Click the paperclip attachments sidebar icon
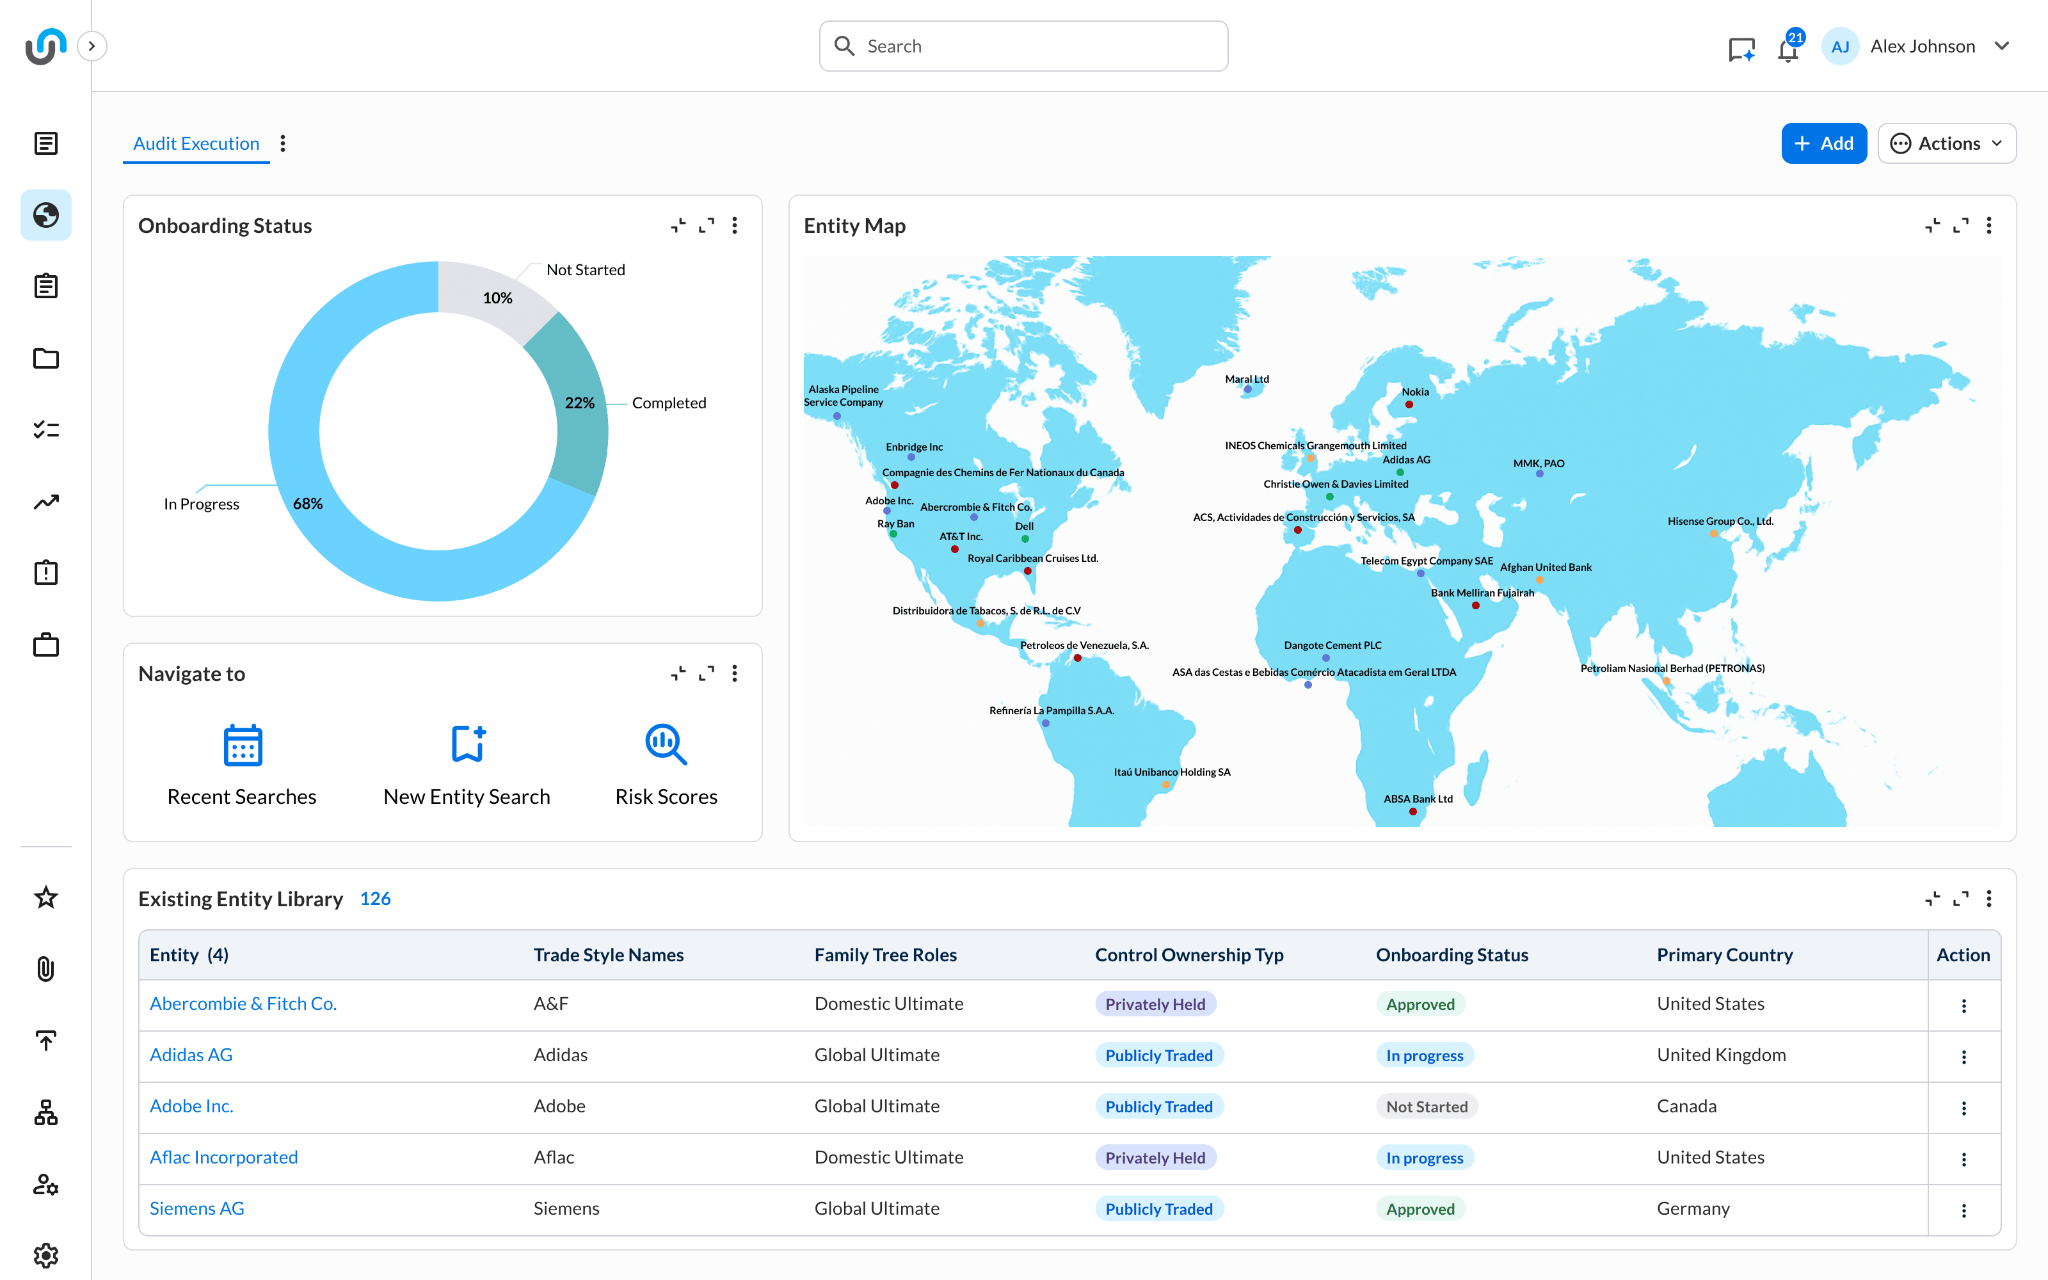2048x1280 pixels. 46,969
